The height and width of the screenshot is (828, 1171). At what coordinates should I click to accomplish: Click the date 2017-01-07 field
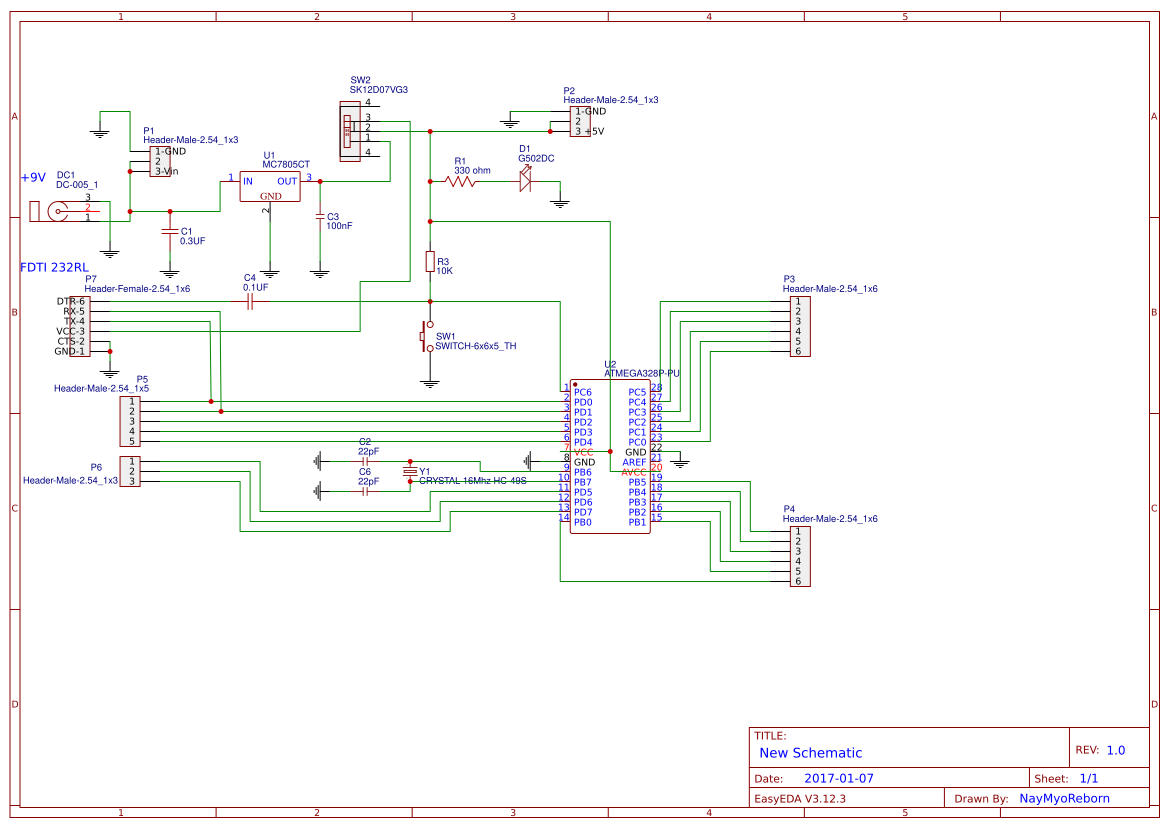[x=839, y=779]
